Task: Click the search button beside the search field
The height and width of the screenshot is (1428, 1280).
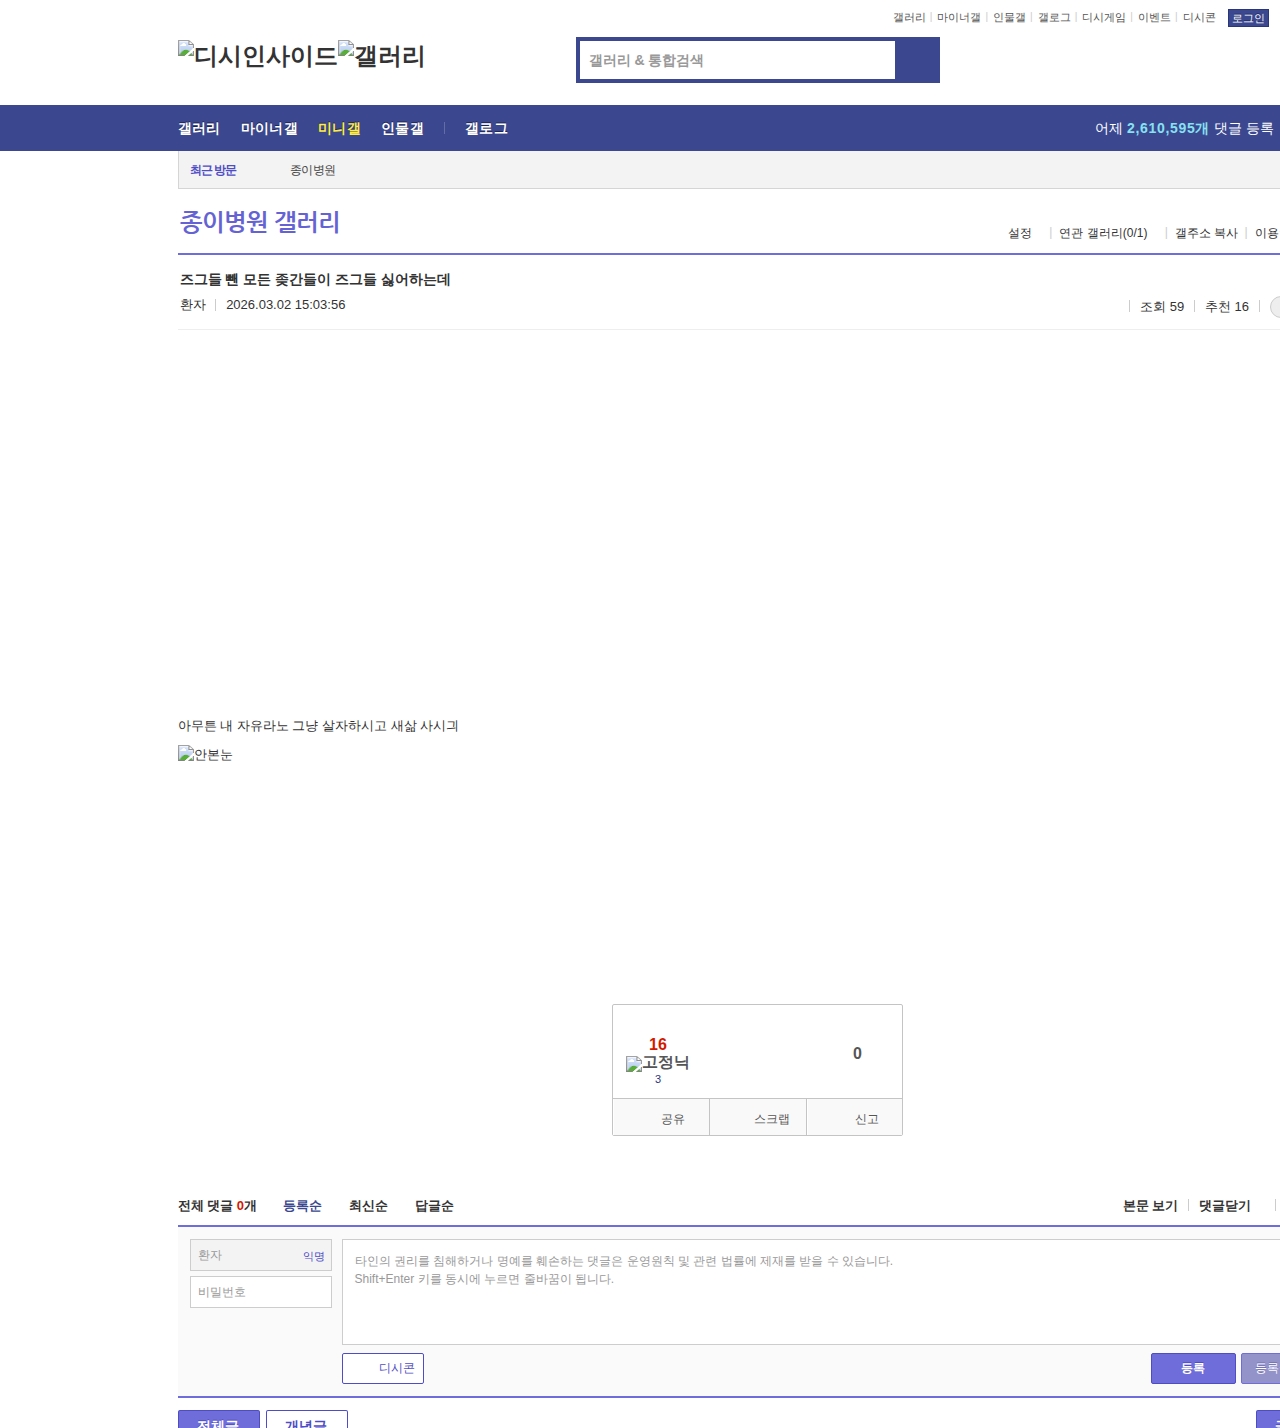Action: coord(917,60)
